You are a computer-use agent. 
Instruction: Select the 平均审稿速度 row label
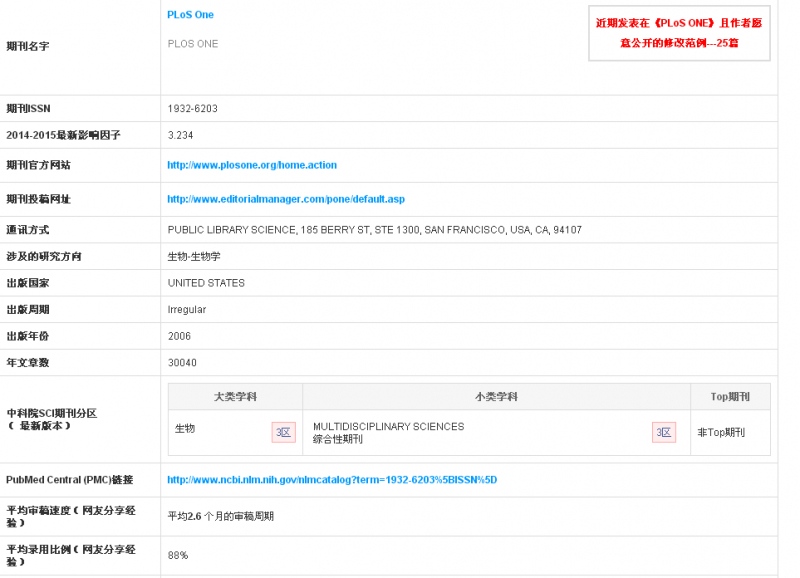(71, 516)
